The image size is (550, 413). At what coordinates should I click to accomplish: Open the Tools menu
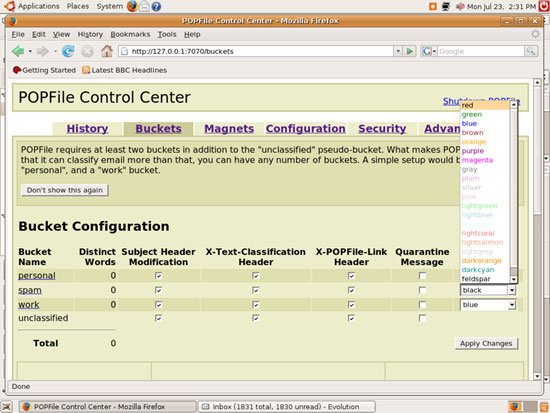167,34
